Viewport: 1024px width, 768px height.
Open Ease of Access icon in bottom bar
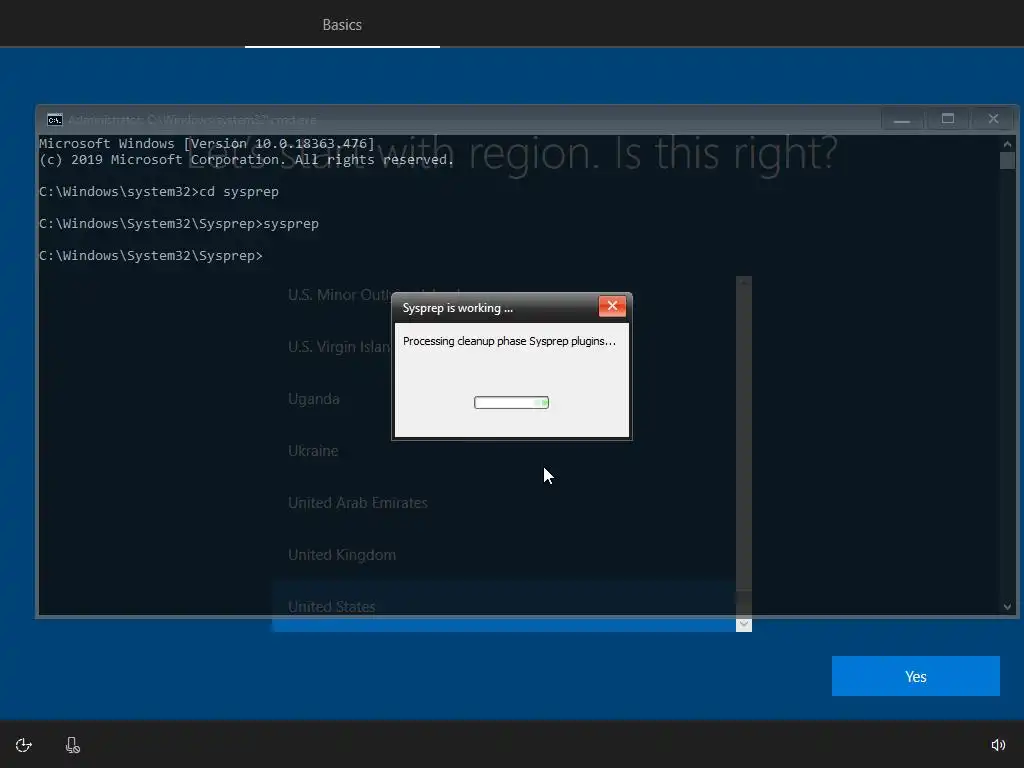pyautogui.click(x=24, y=745)
